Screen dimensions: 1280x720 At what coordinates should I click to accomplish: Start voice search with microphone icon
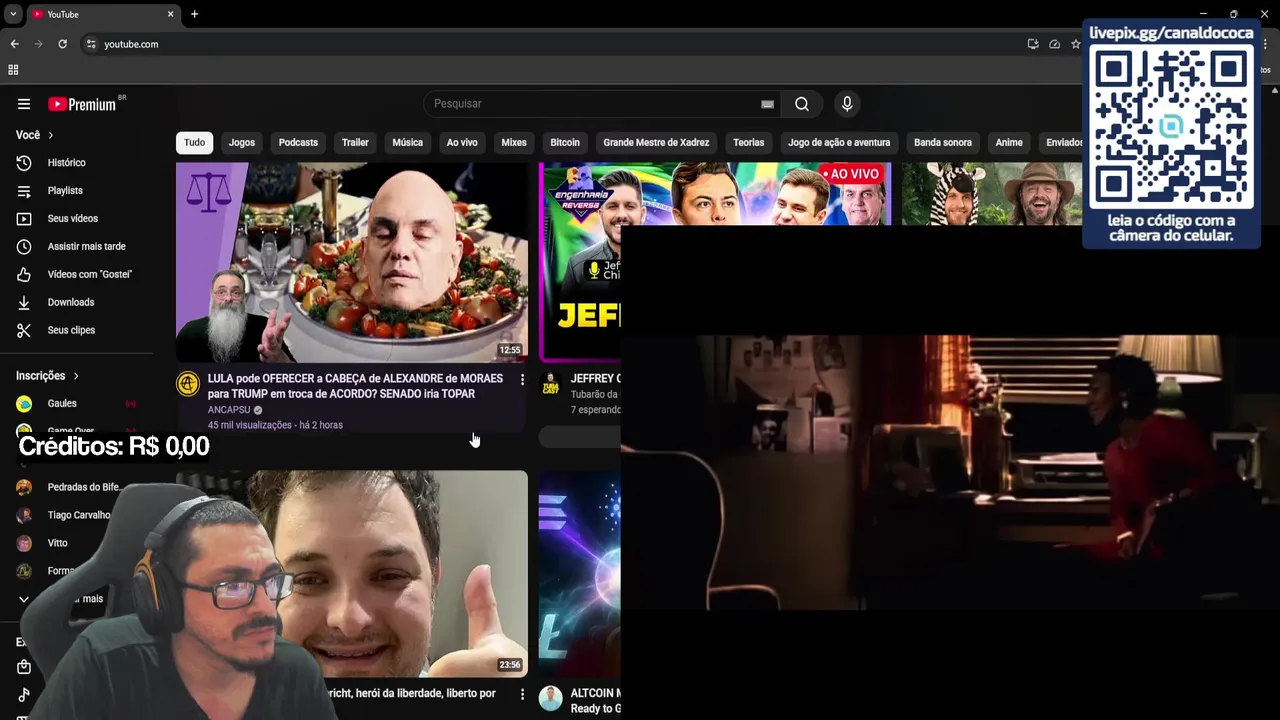pos(847,104)
